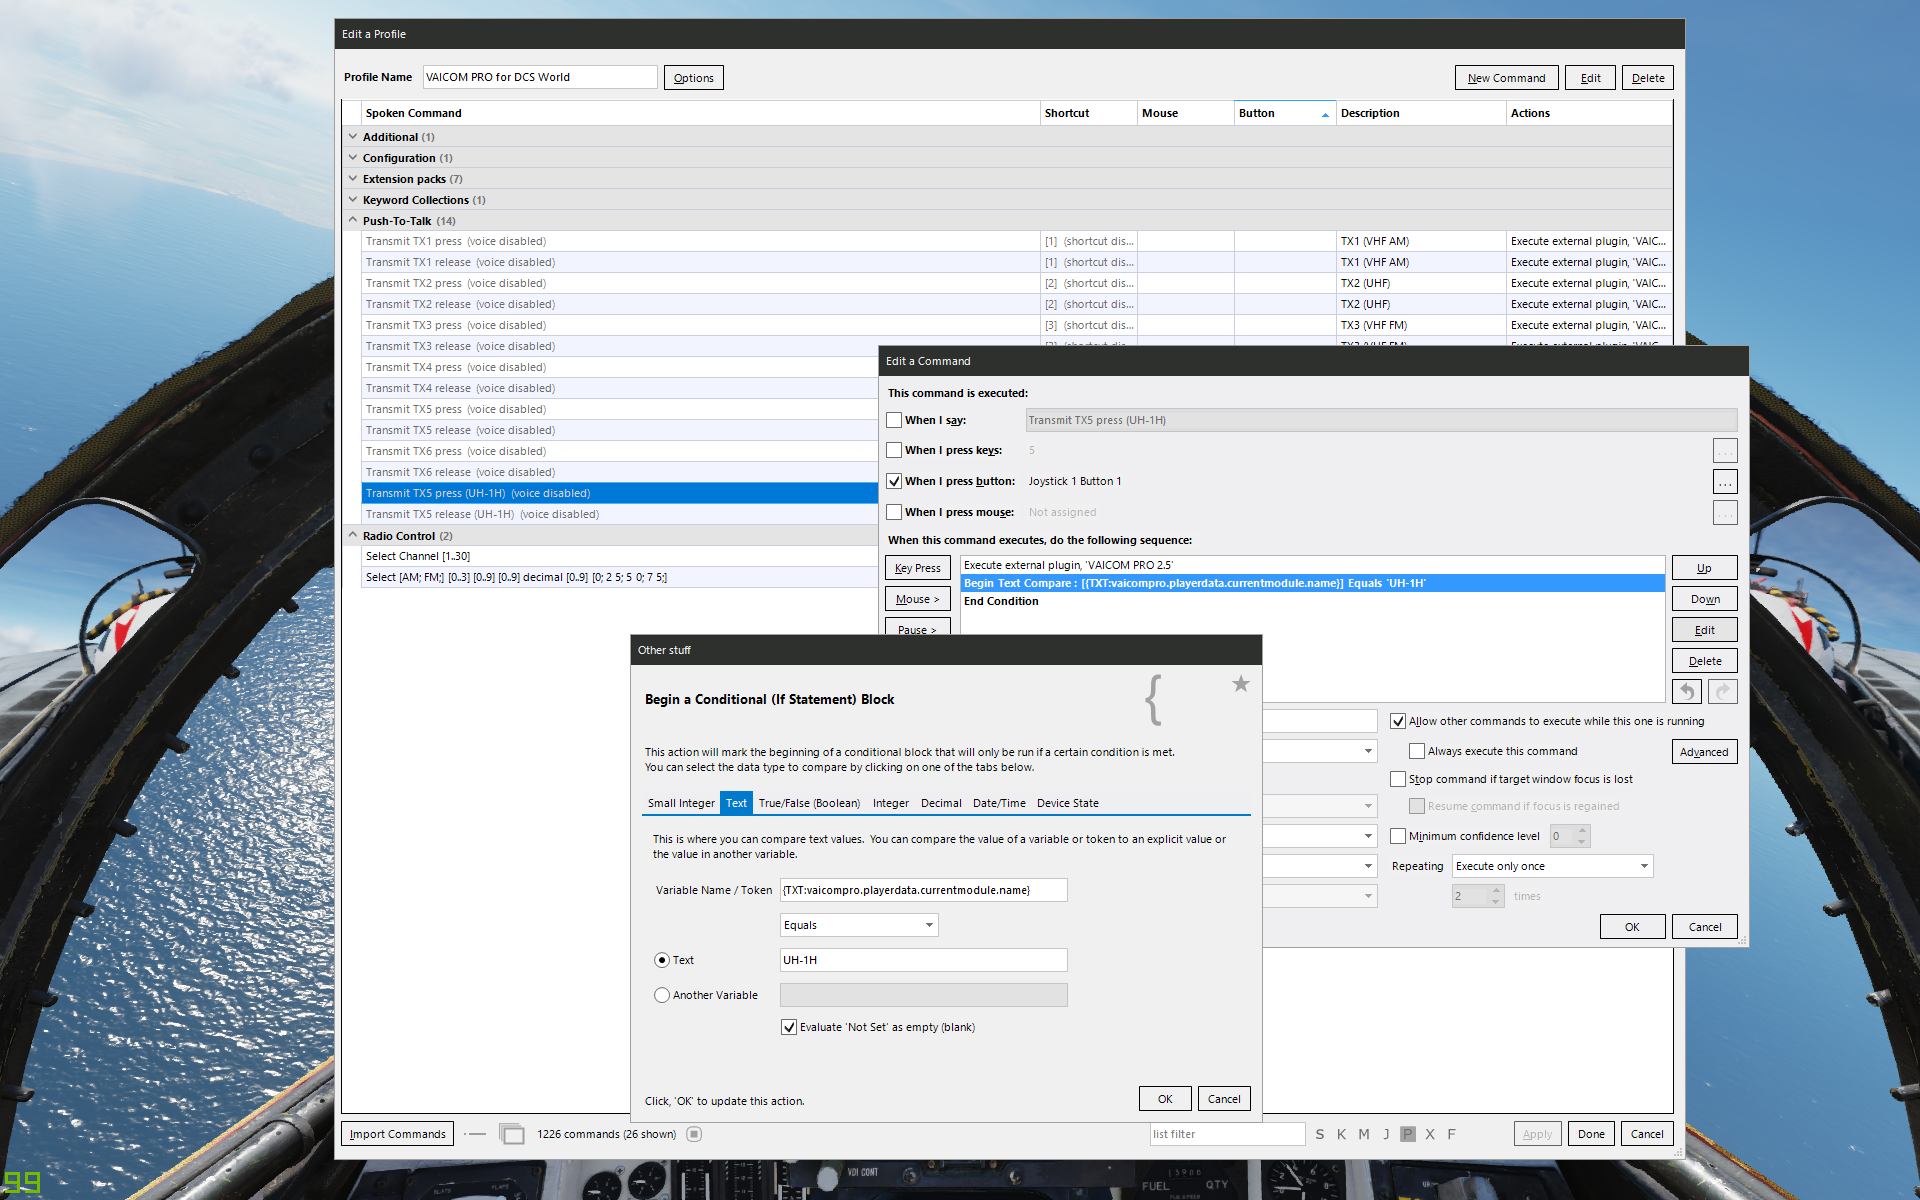Click the favorite star icon

click(1241, 684)
